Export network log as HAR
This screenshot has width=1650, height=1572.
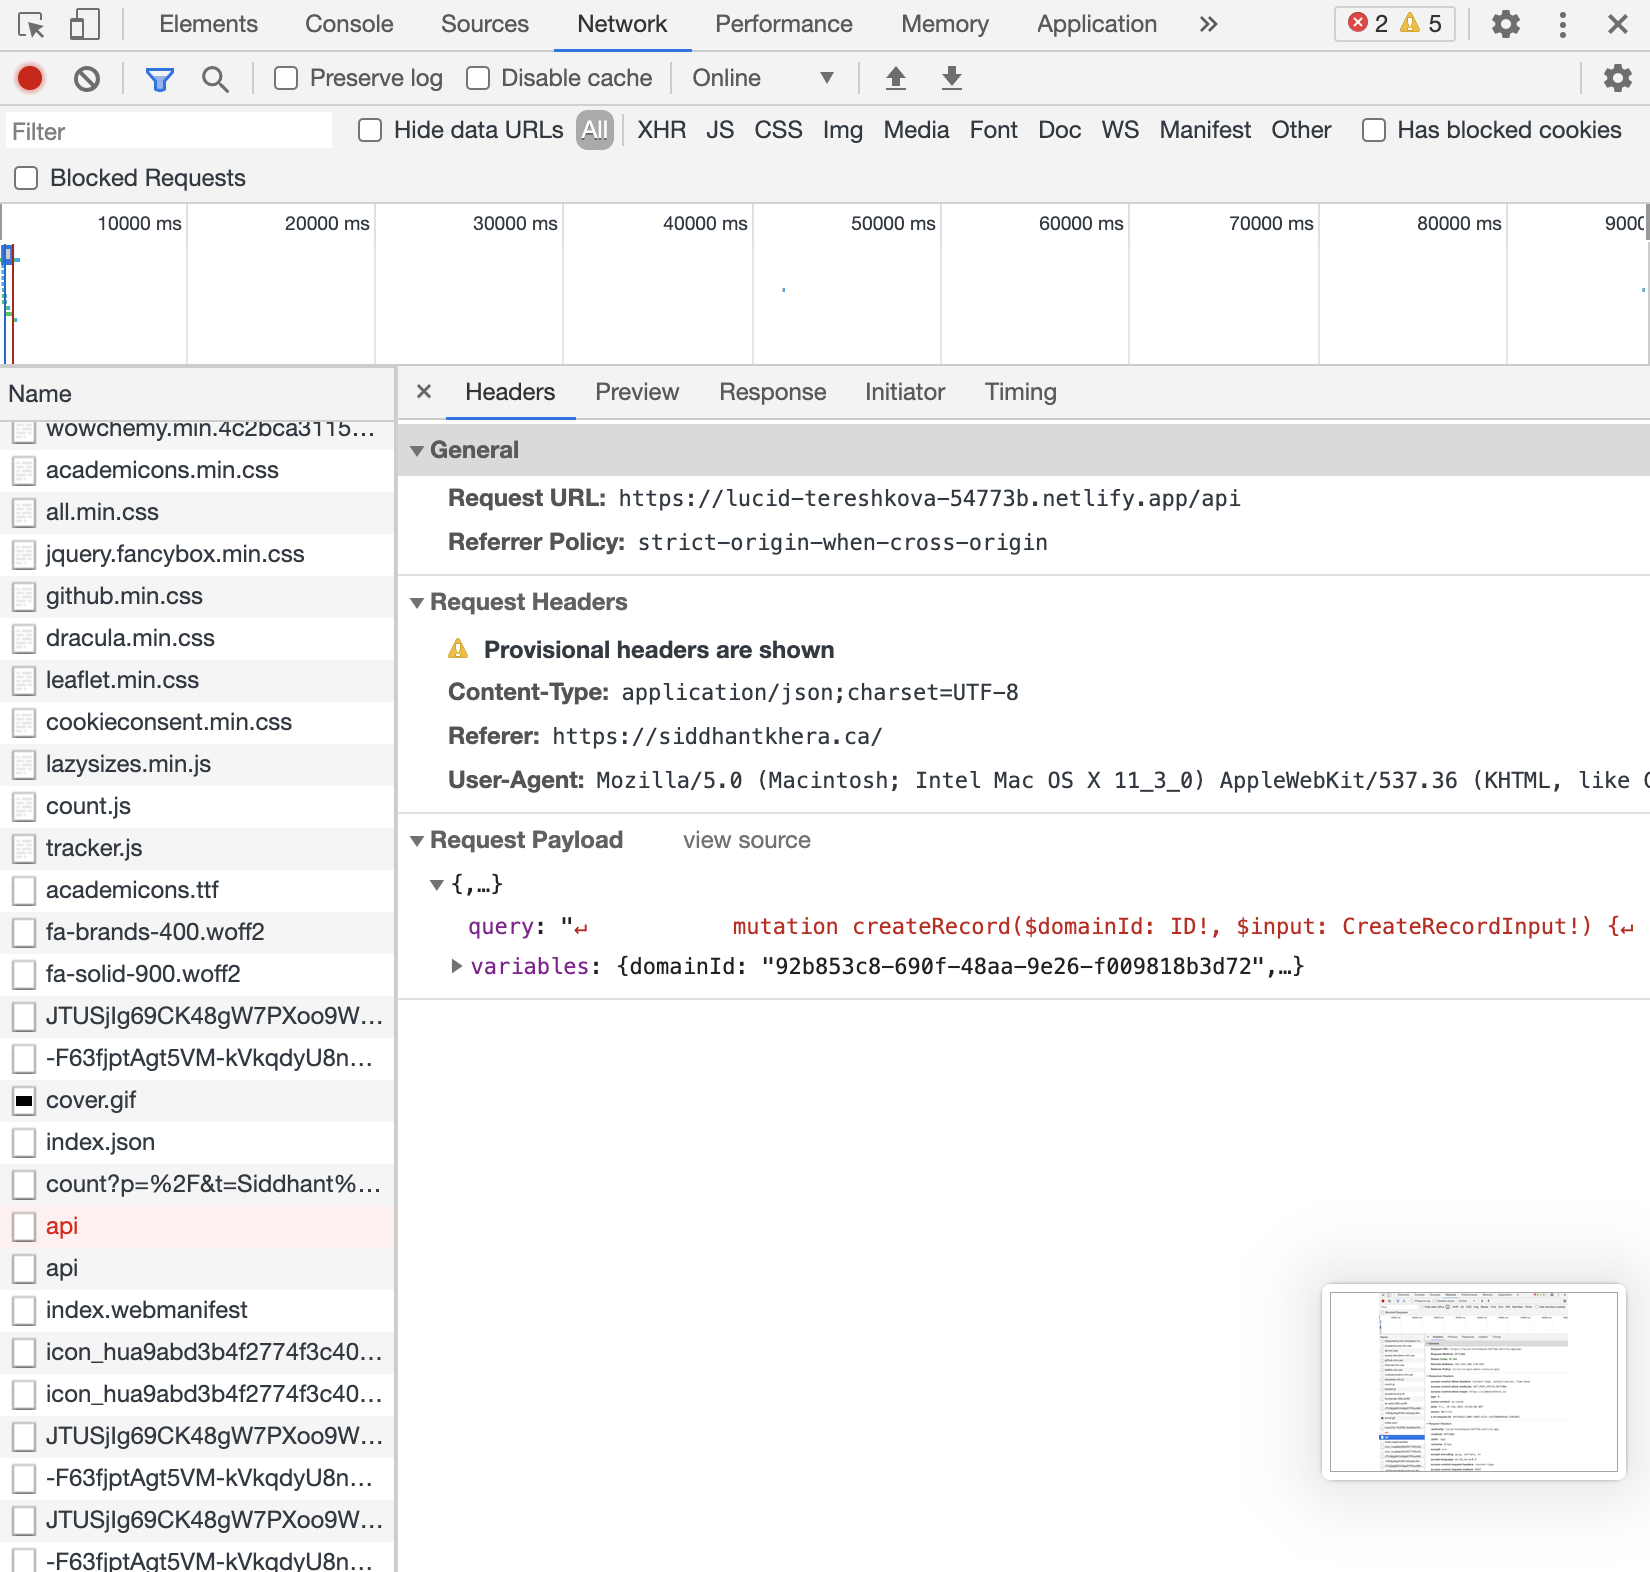(x=951, y=78)
